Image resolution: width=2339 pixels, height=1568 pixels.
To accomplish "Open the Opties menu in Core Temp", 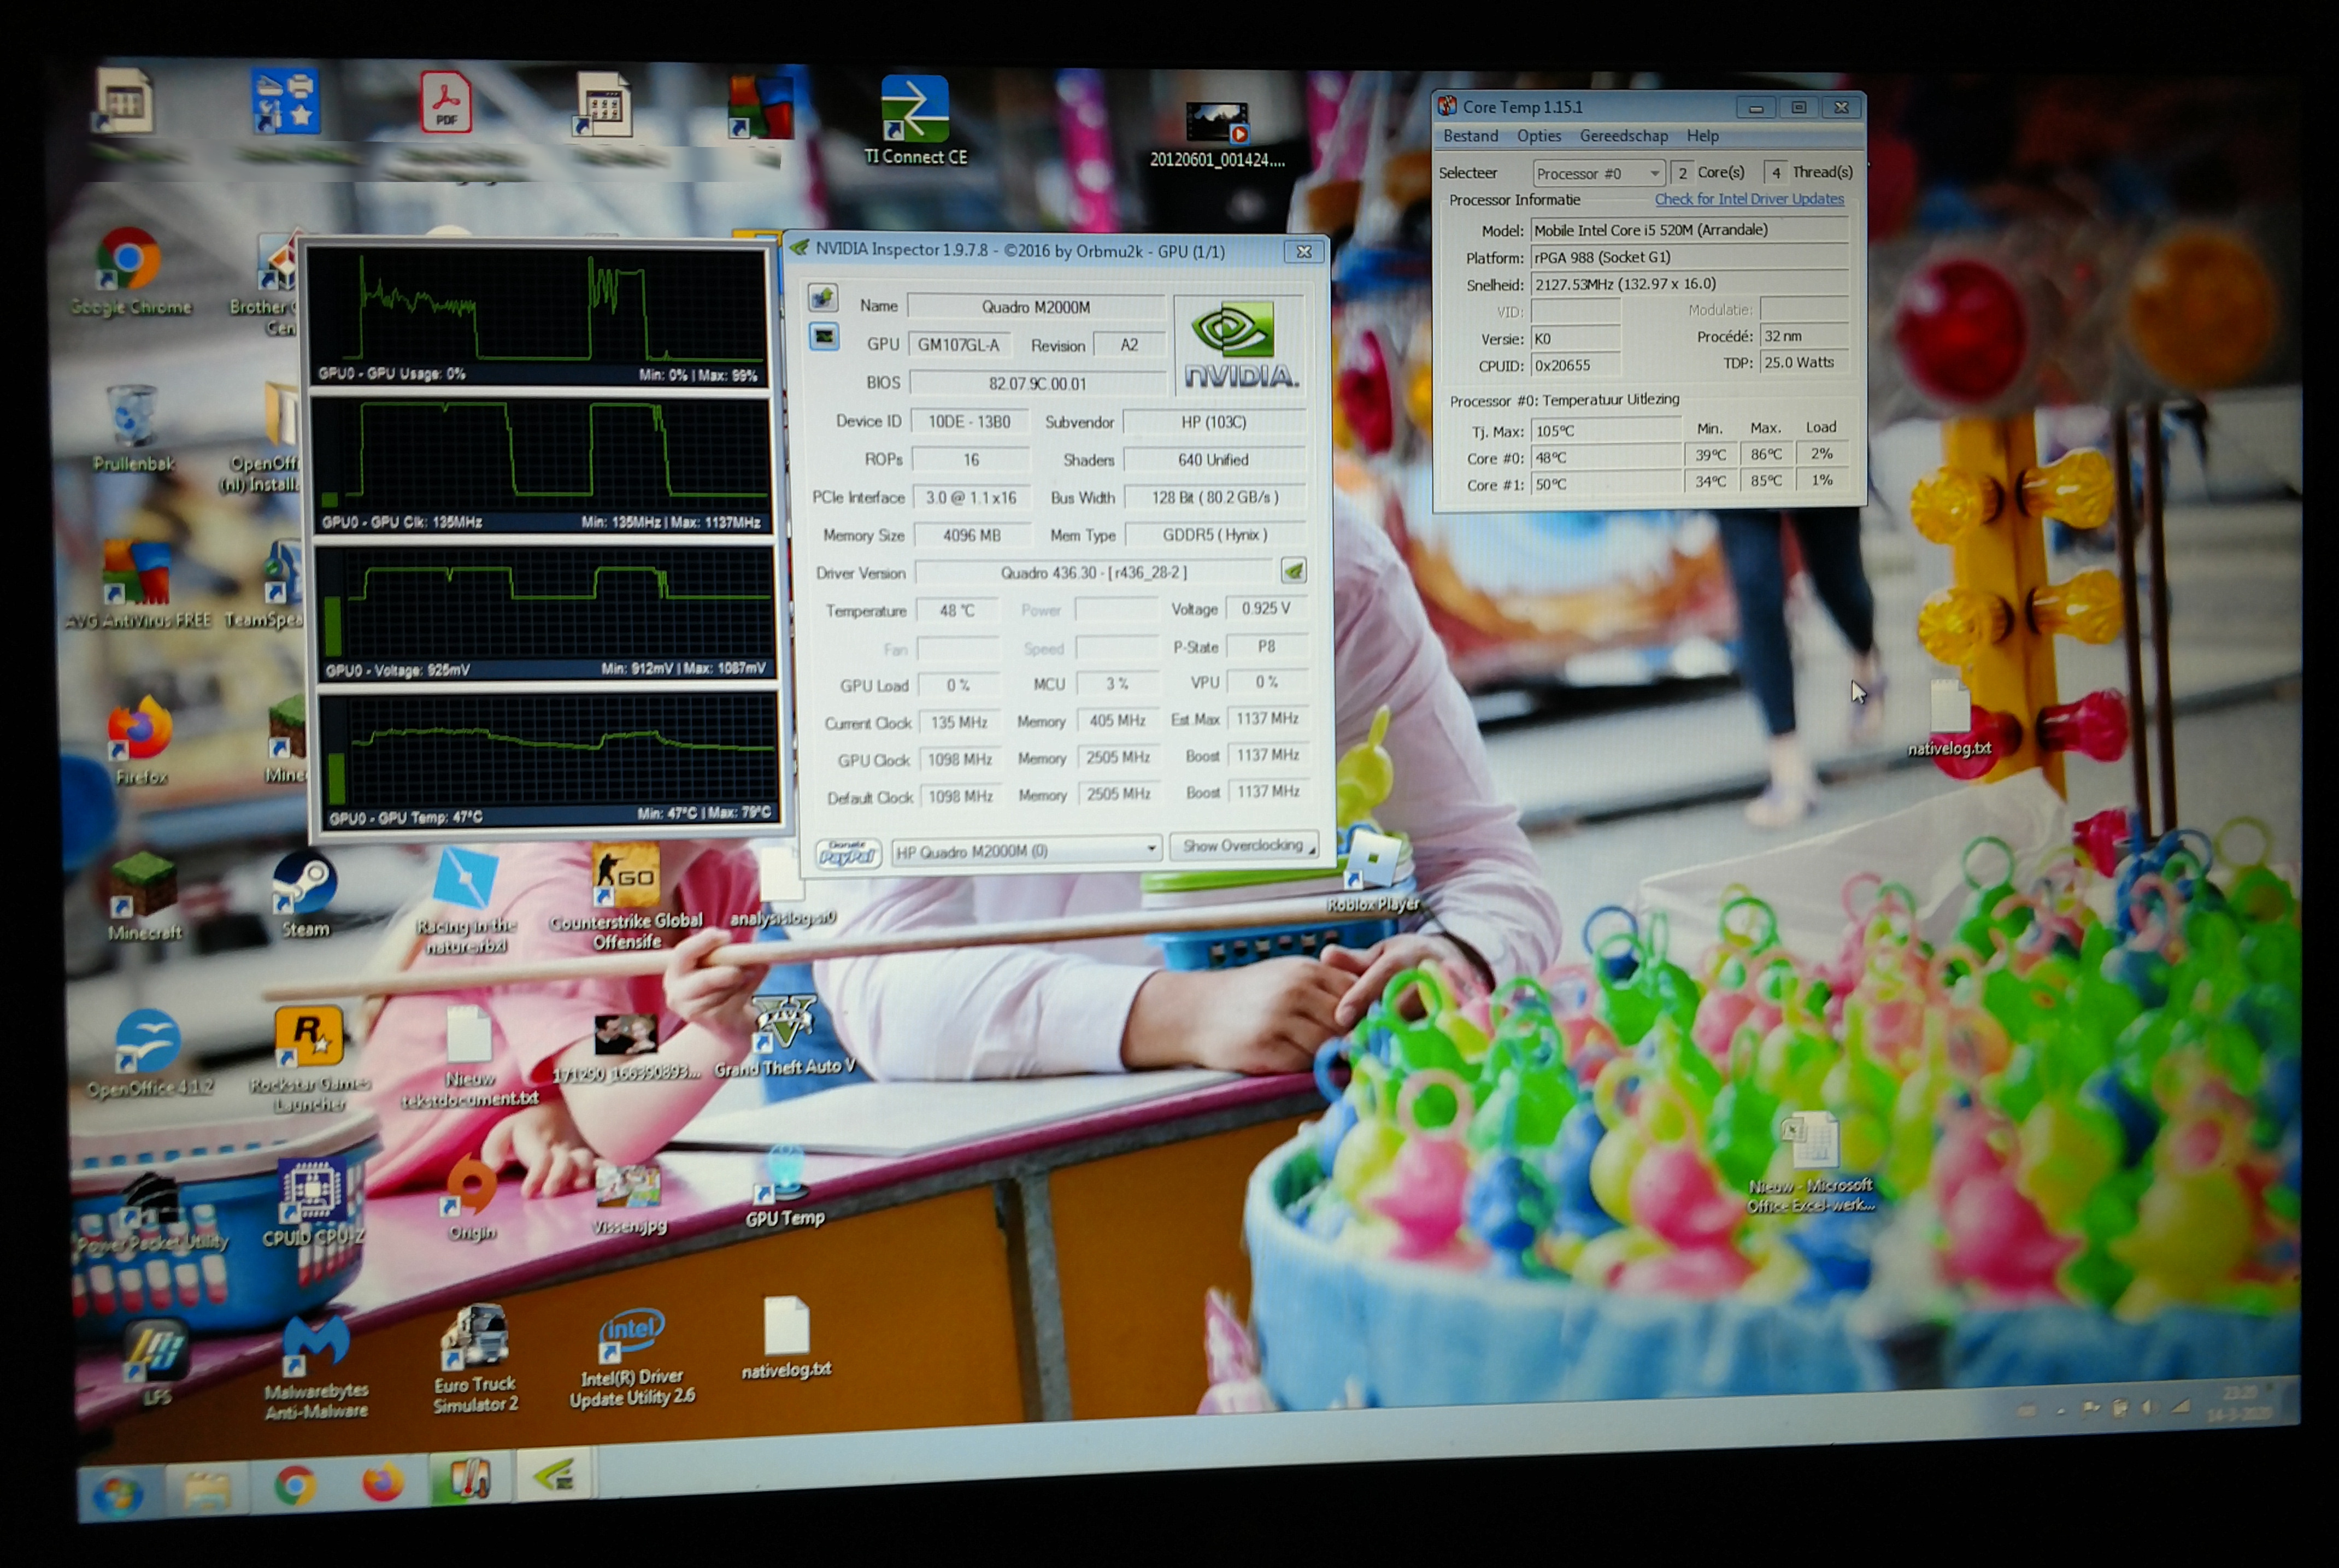I will pos(1538,136).
